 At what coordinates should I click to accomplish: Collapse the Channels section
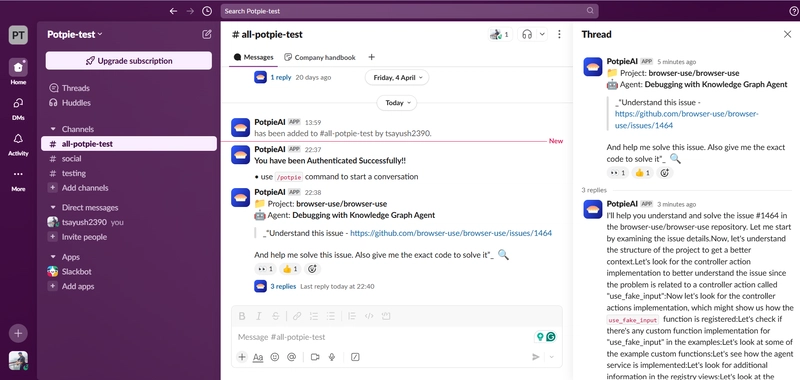pos(53,129)
